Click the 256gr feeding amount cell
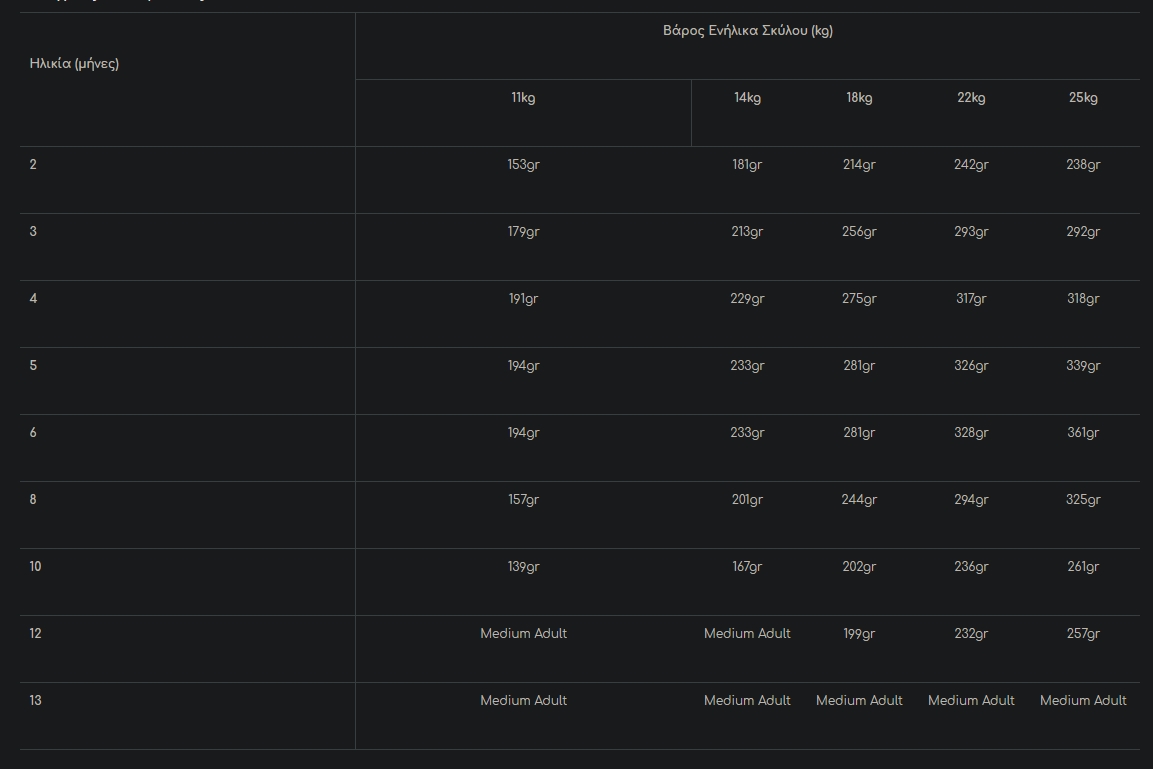This screenshot has height=769, width=1153. (859, 232)
